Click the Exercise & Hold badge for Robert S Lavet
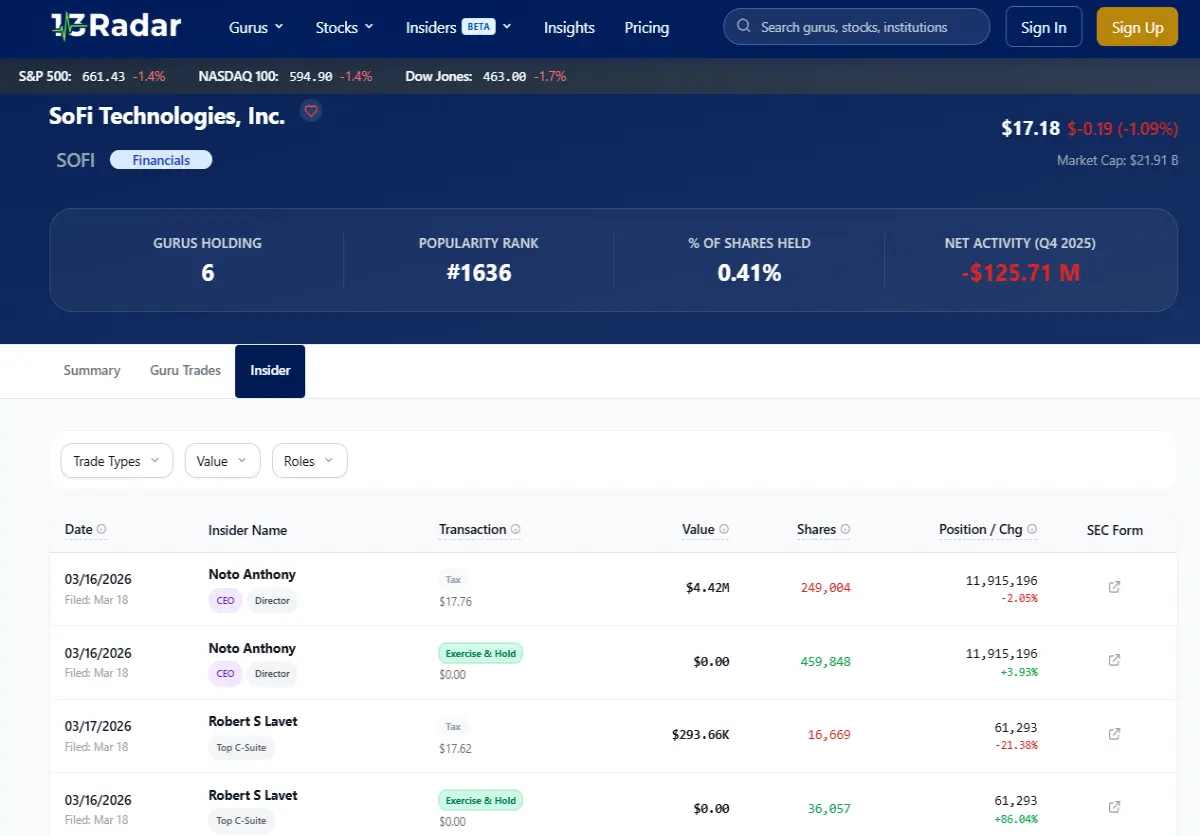Image resolution: width=1200 pixels, height=836 pixels. pos(481,801)
